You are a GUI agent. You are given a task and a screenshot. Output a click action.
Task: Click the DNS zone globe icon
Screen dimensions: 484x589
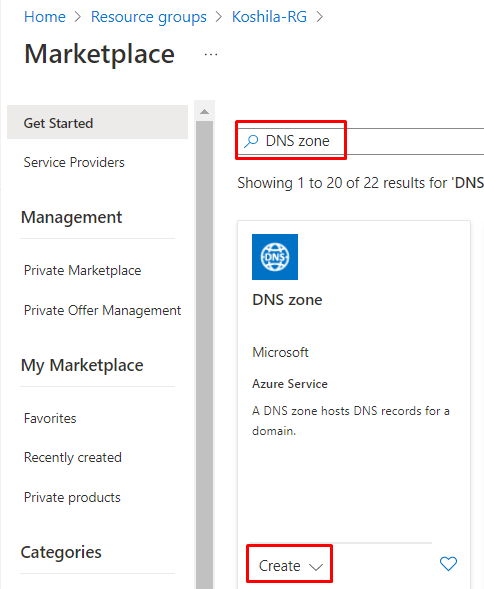(275, 257)
